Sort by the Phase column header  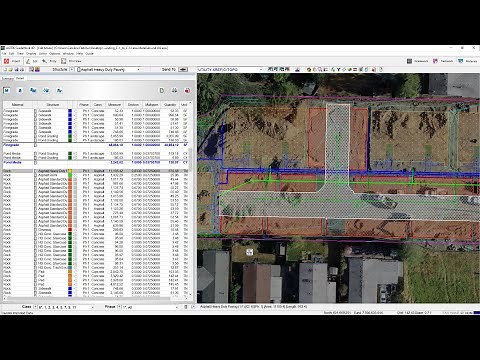pyautogui.click(x=84, y=105)
